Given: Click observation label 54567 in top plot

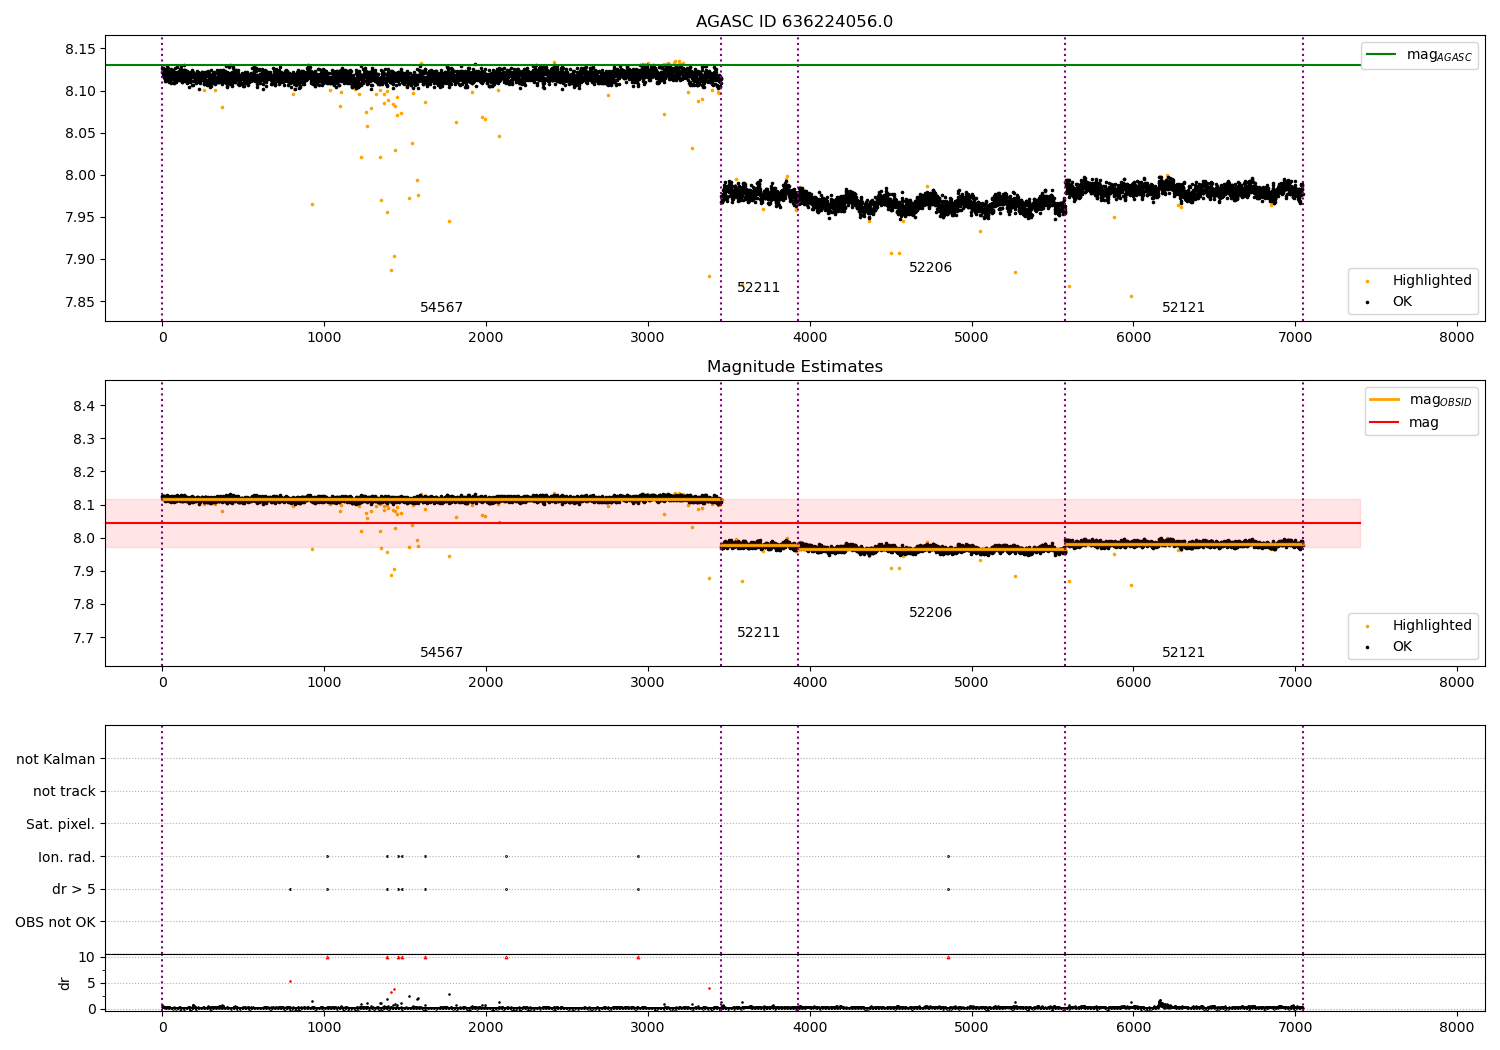Looking at the screenshot, I should 441,308.
